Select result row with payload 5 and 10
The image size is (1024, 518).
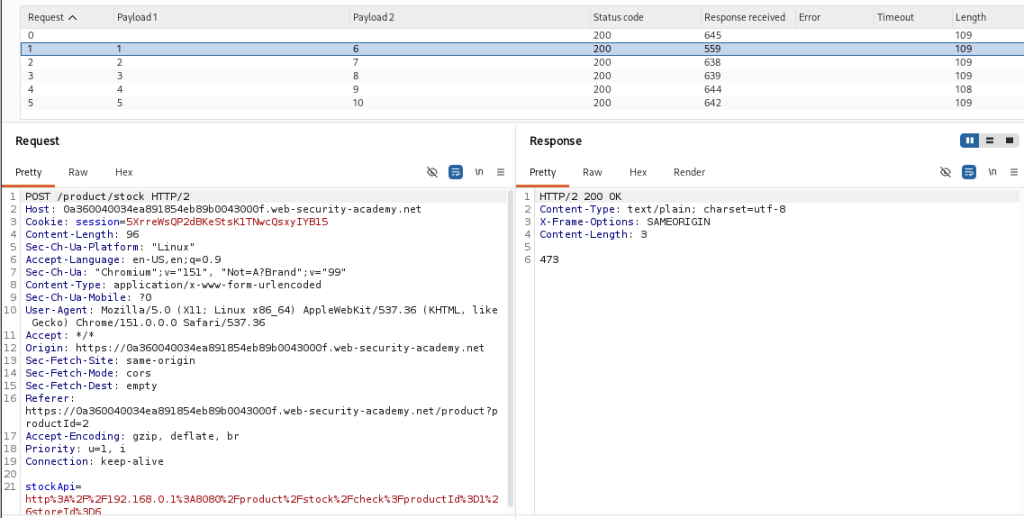[x=522, y=103]
